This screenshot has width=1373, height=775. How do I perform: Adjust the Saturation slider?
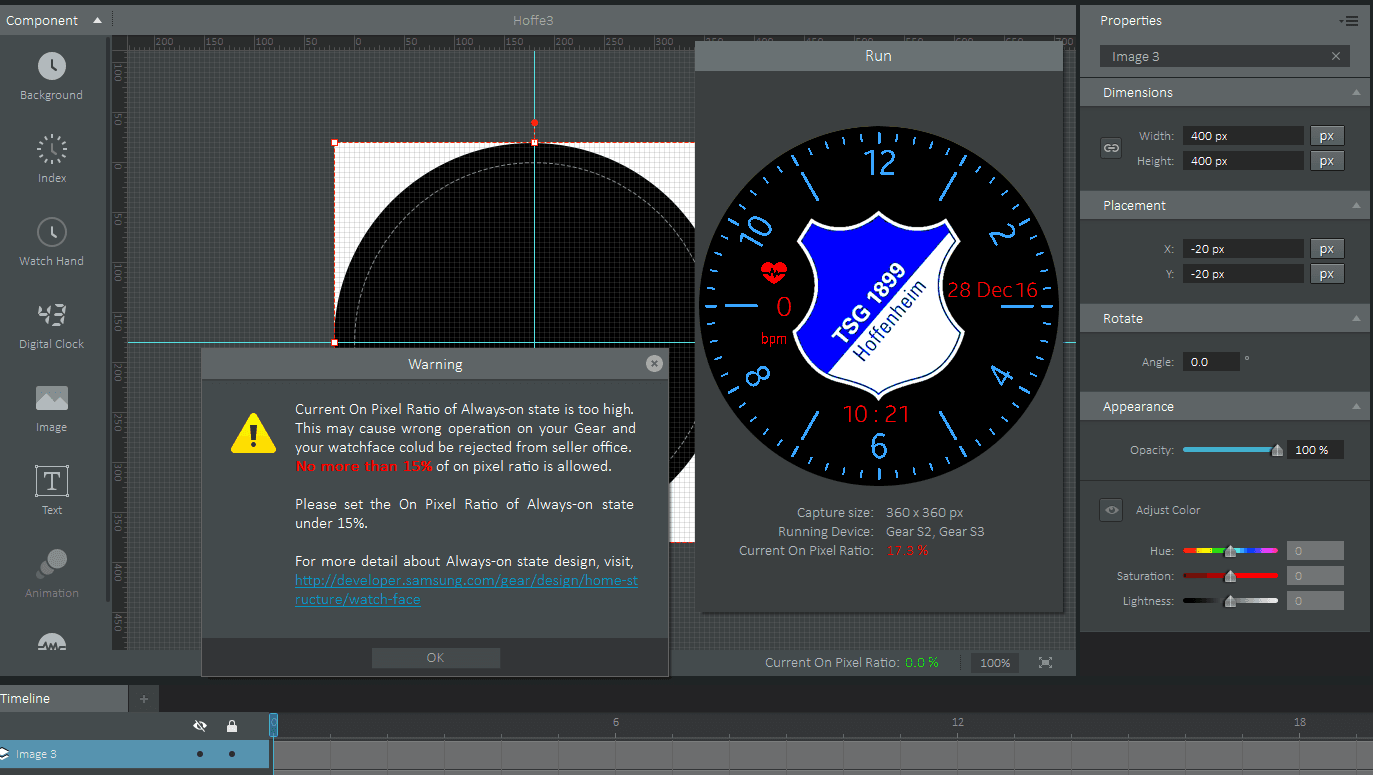click(1230, 576)
